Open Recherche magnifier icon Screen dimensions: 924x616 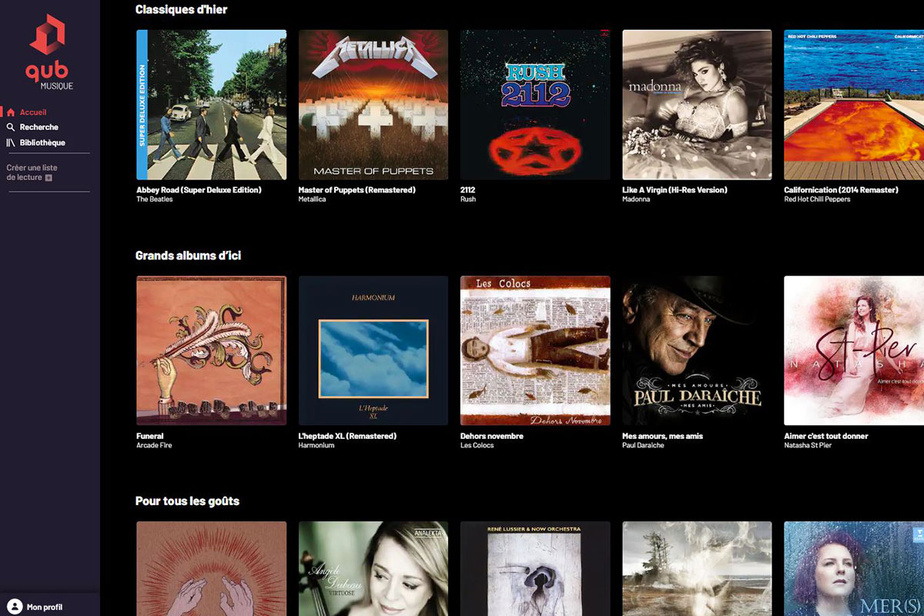pyautogui.click(x=11, y=127)
